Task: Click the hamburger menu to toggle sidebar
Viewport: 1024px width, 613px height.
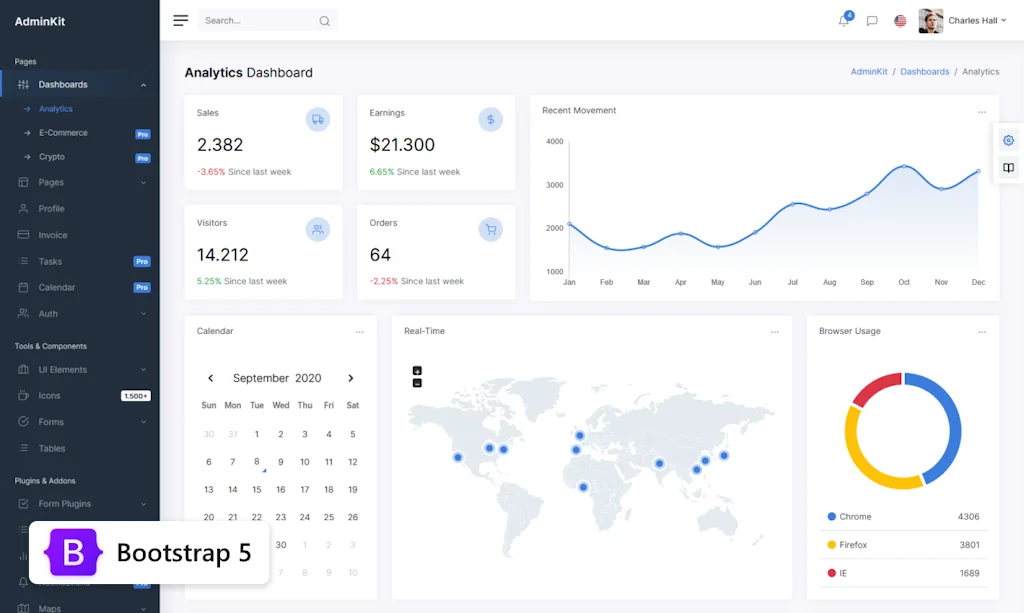Action: [x=181, y=19]
